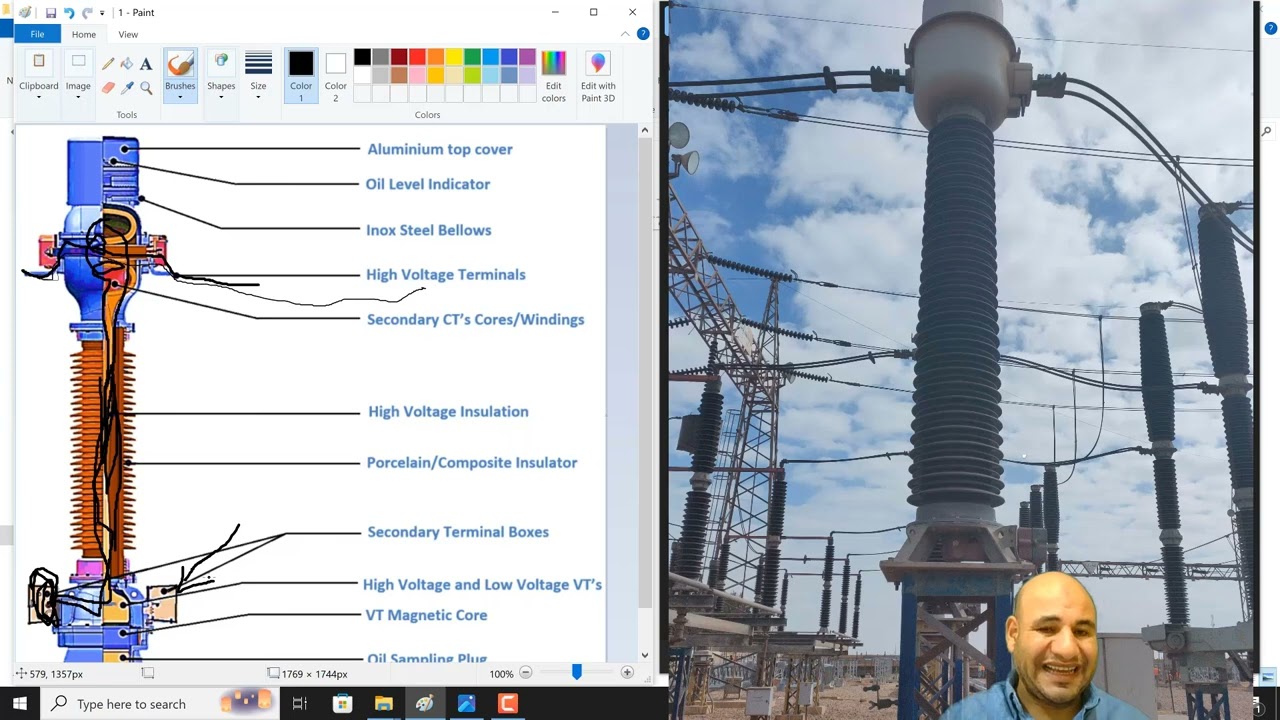Screen dimensions: 1280x720
Task: Click the Paint Help question mark icon
Action: click(643, 34)
